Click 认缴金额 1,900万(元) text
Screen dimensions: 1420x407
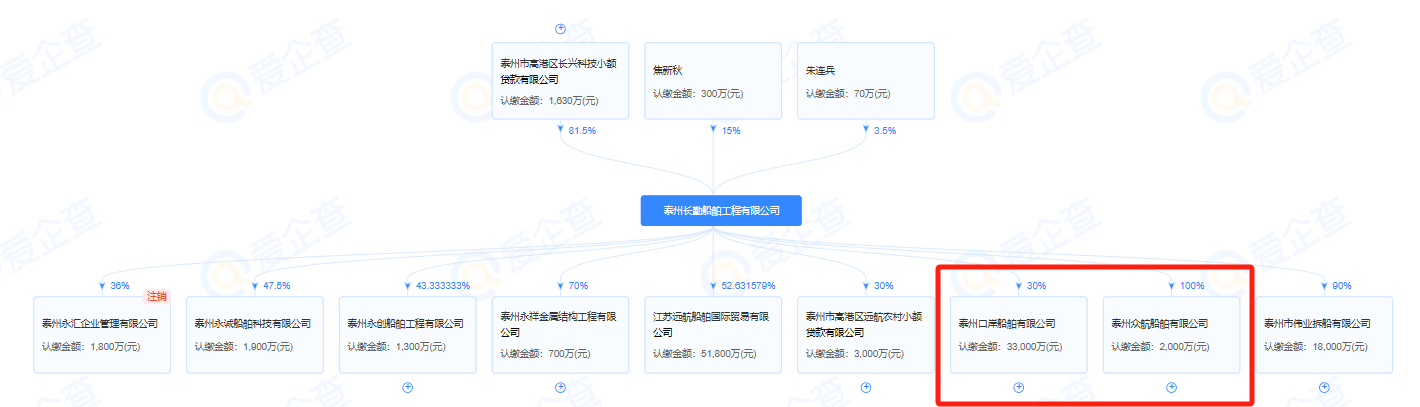pos(244,347)
